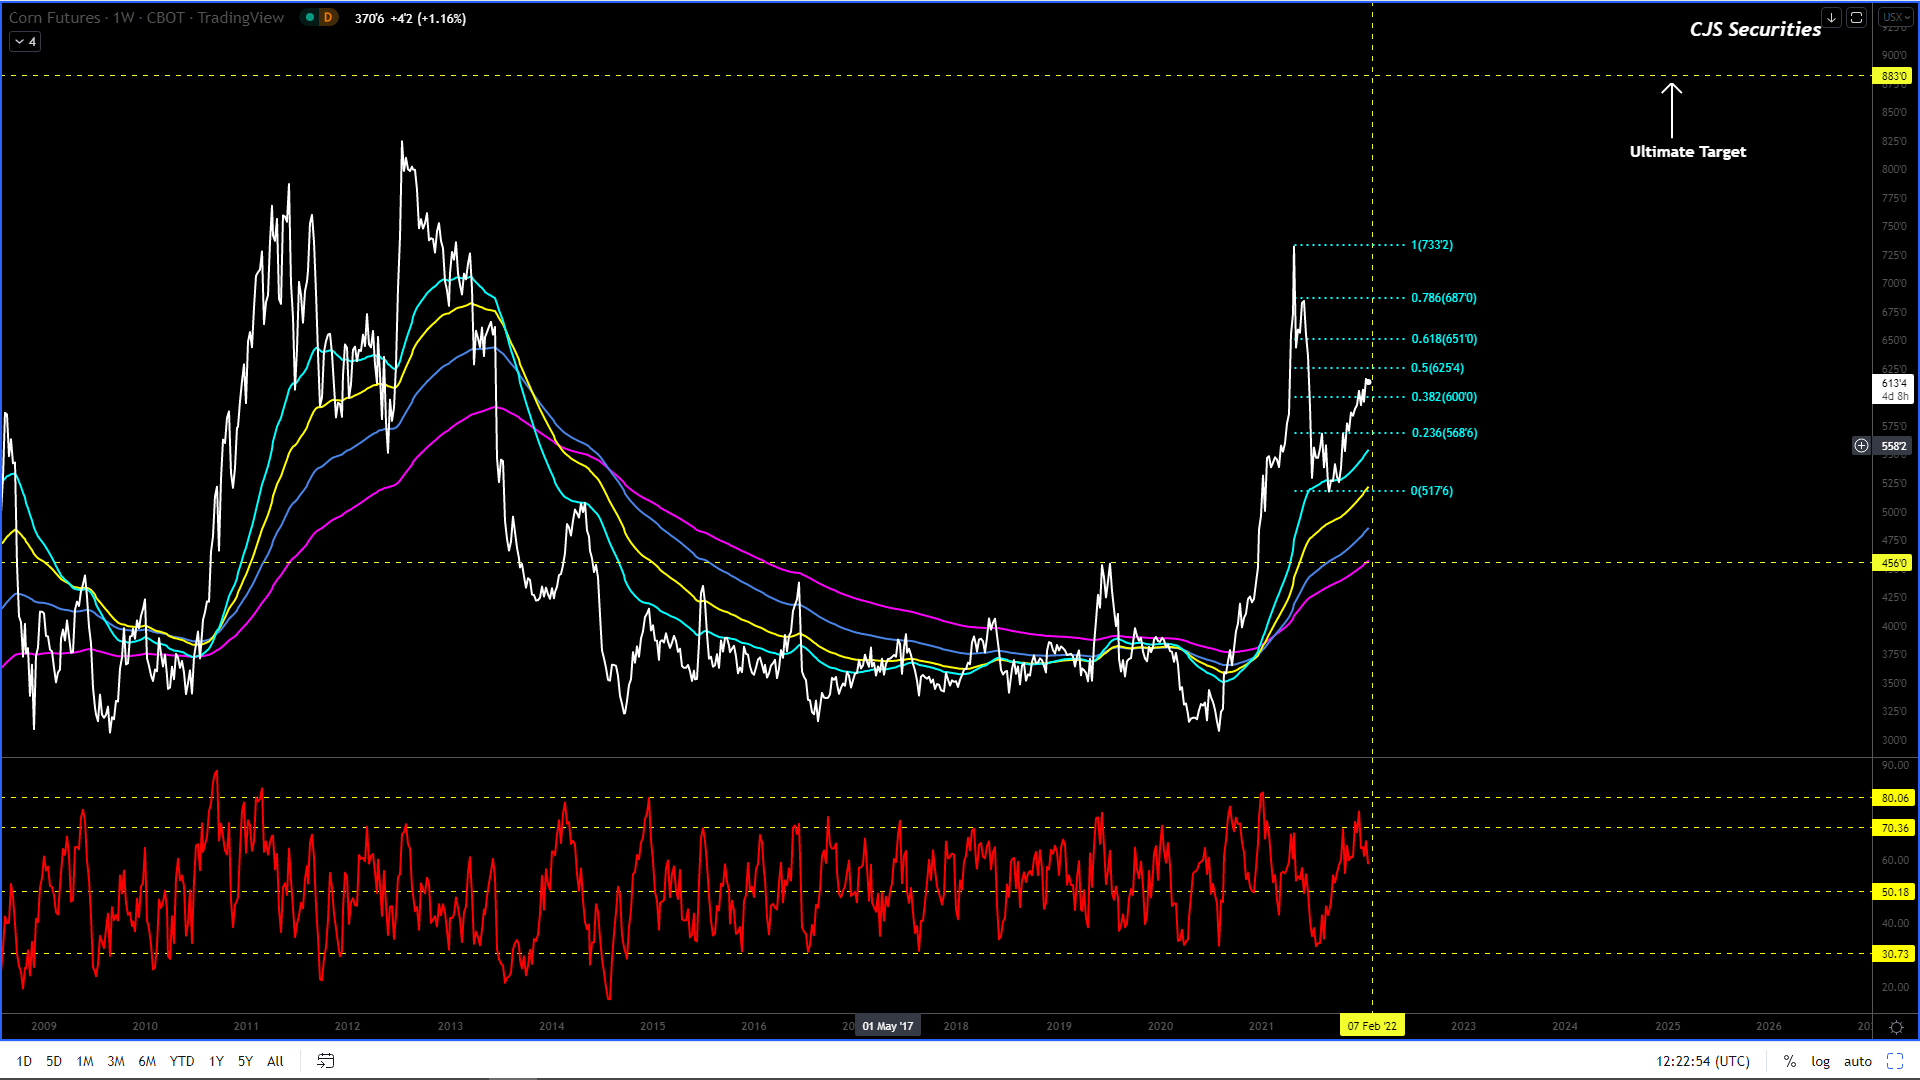This screenshot has width=1920, height=1080.
Task: Click the delayed data D badge
Action: coord(327,18)
